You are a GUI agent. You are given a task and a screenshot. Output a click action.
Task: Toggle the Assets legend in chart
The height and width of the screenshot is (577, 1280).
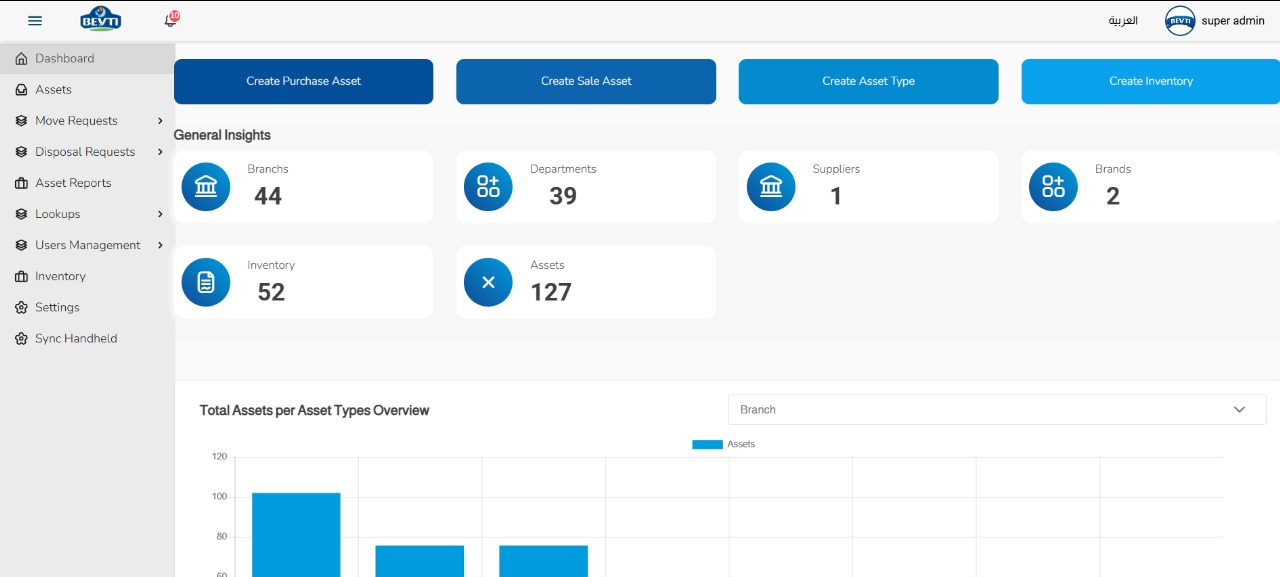(x=723, y=444)
